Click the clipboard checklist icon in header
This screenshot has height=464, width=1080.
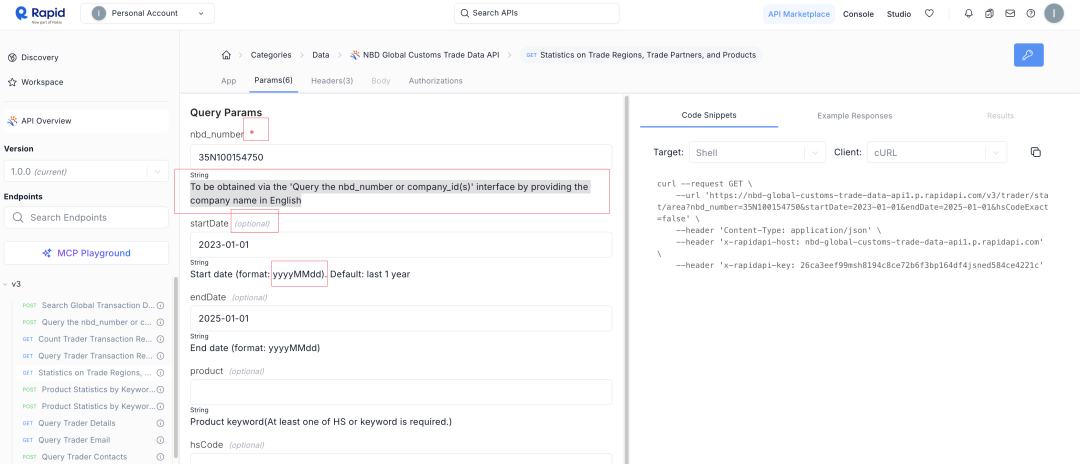pyautogui.click(x=990, y=13)
